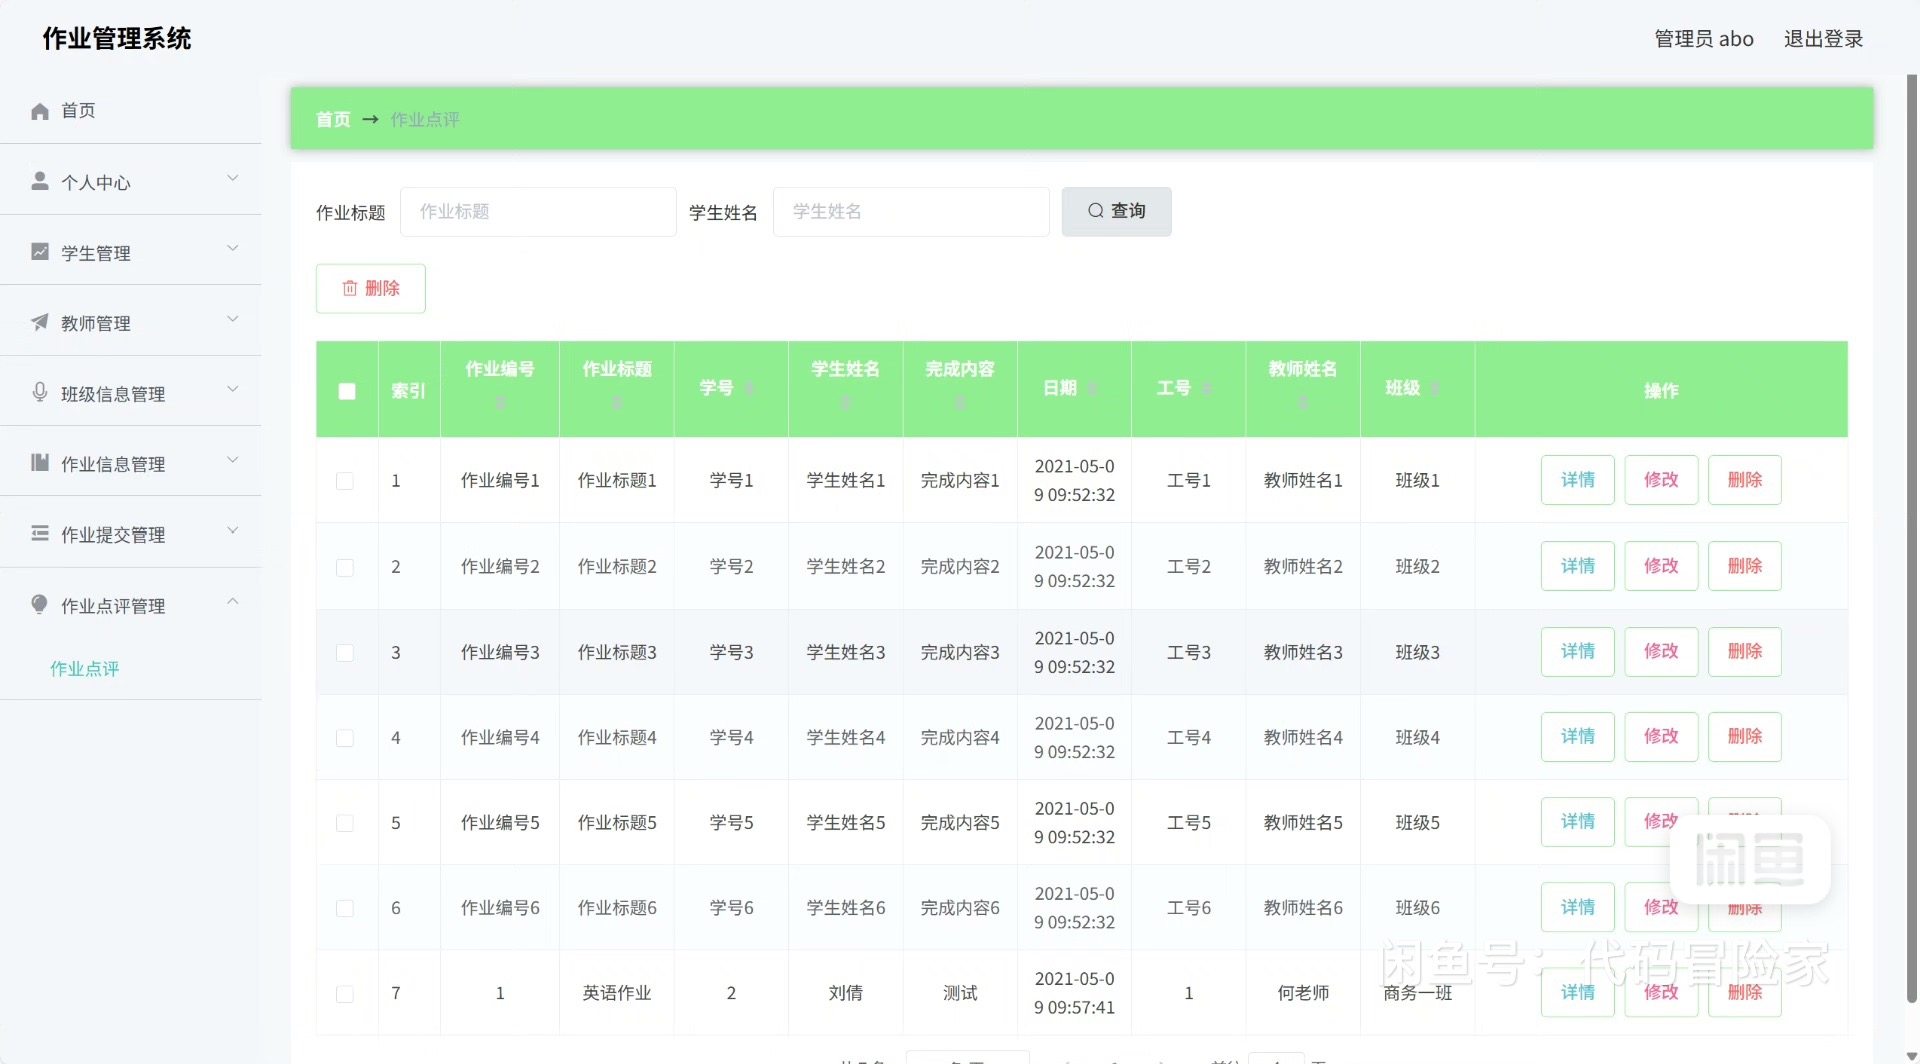Click the home icon in the sidebar
This screenshot has height=1064, width=1920.
(x=40, y=111)
